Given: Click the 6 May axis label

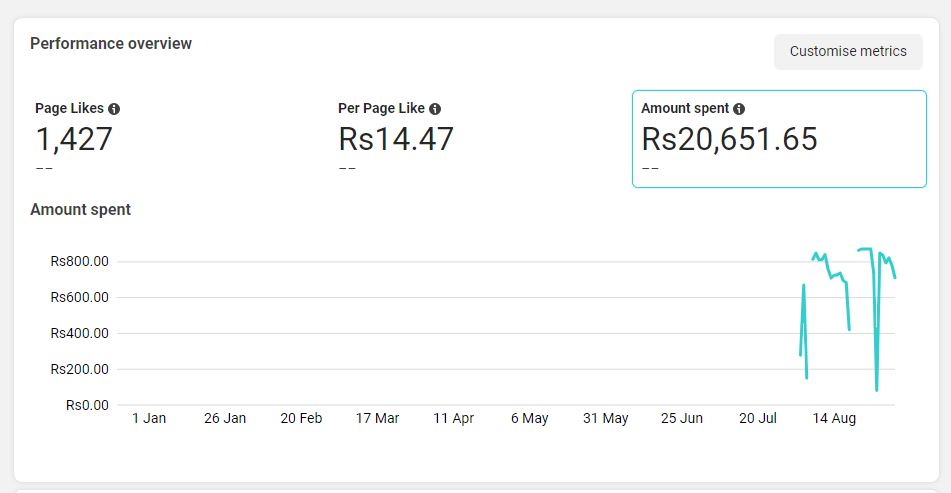Looking at the screenshot, I should tap(529, 418).
